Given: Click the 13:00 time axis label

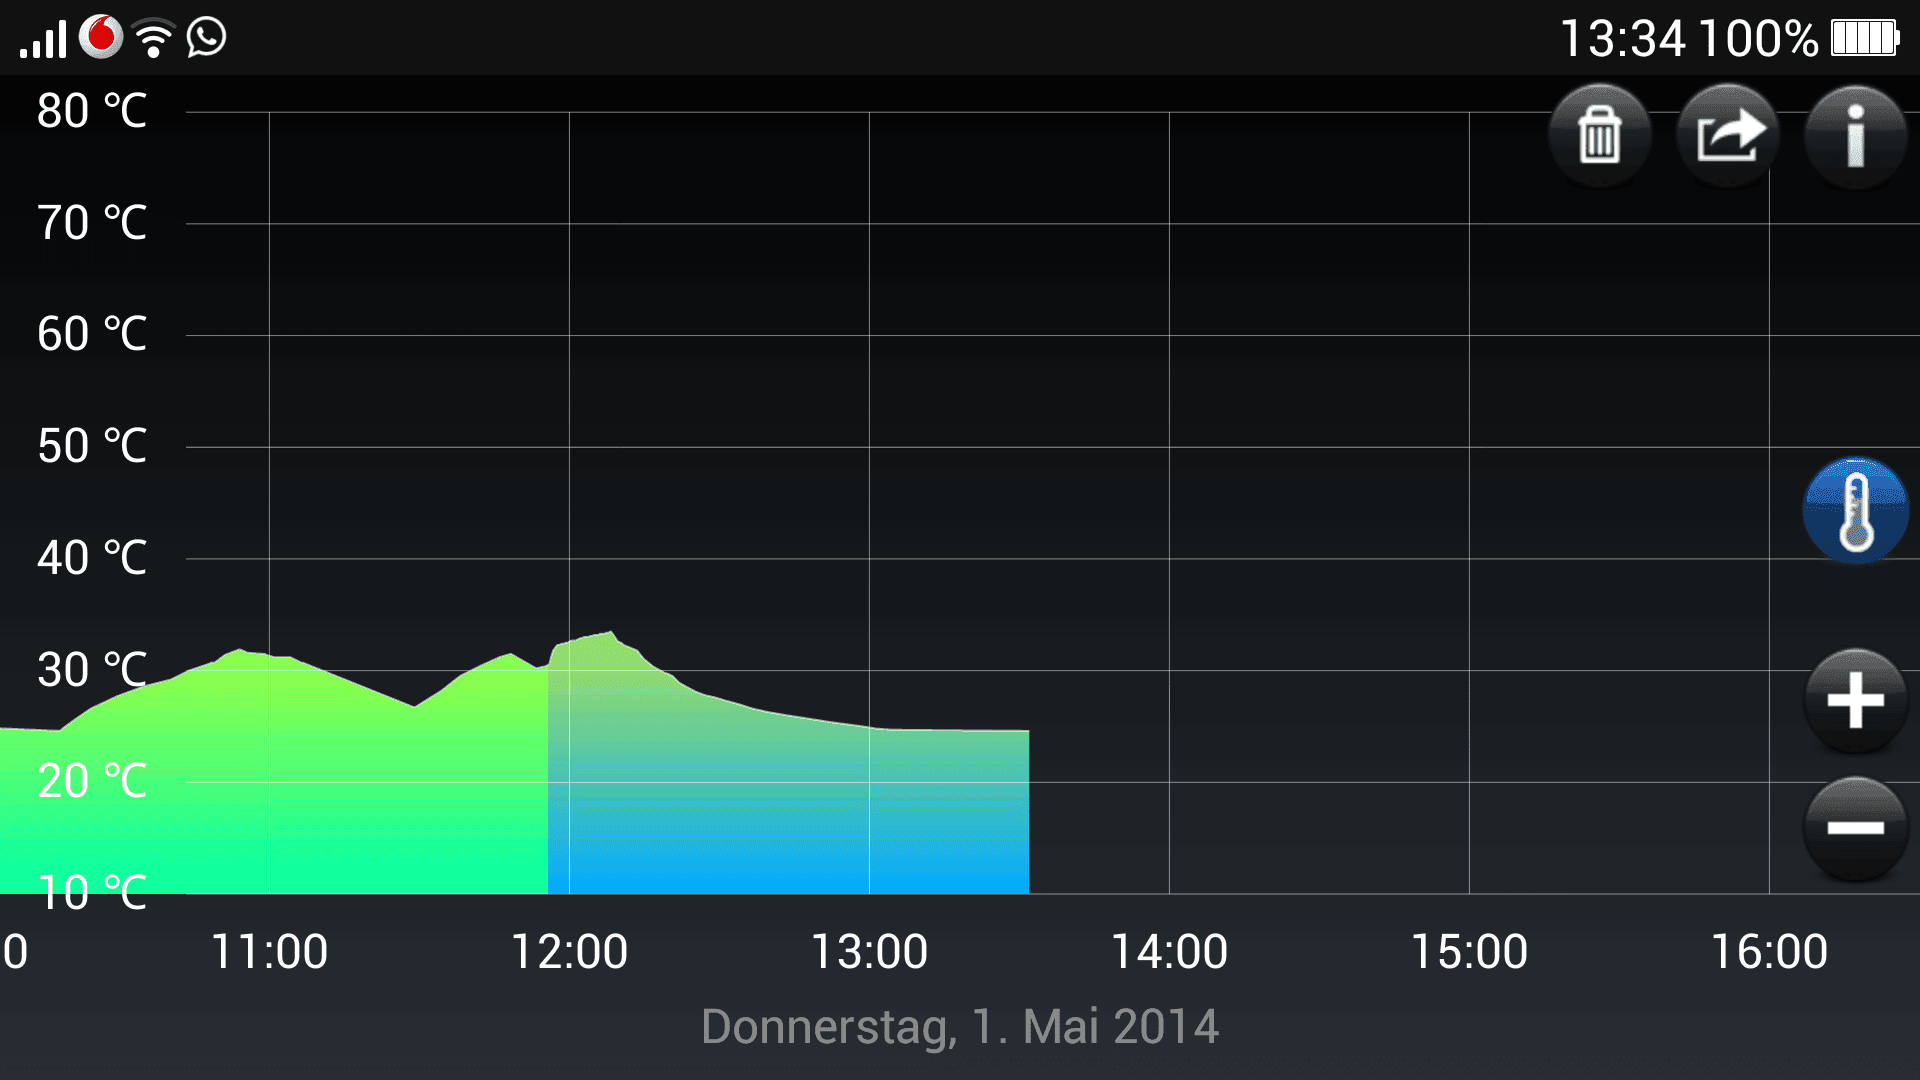Looking at the screenshot, I should 869,952.
